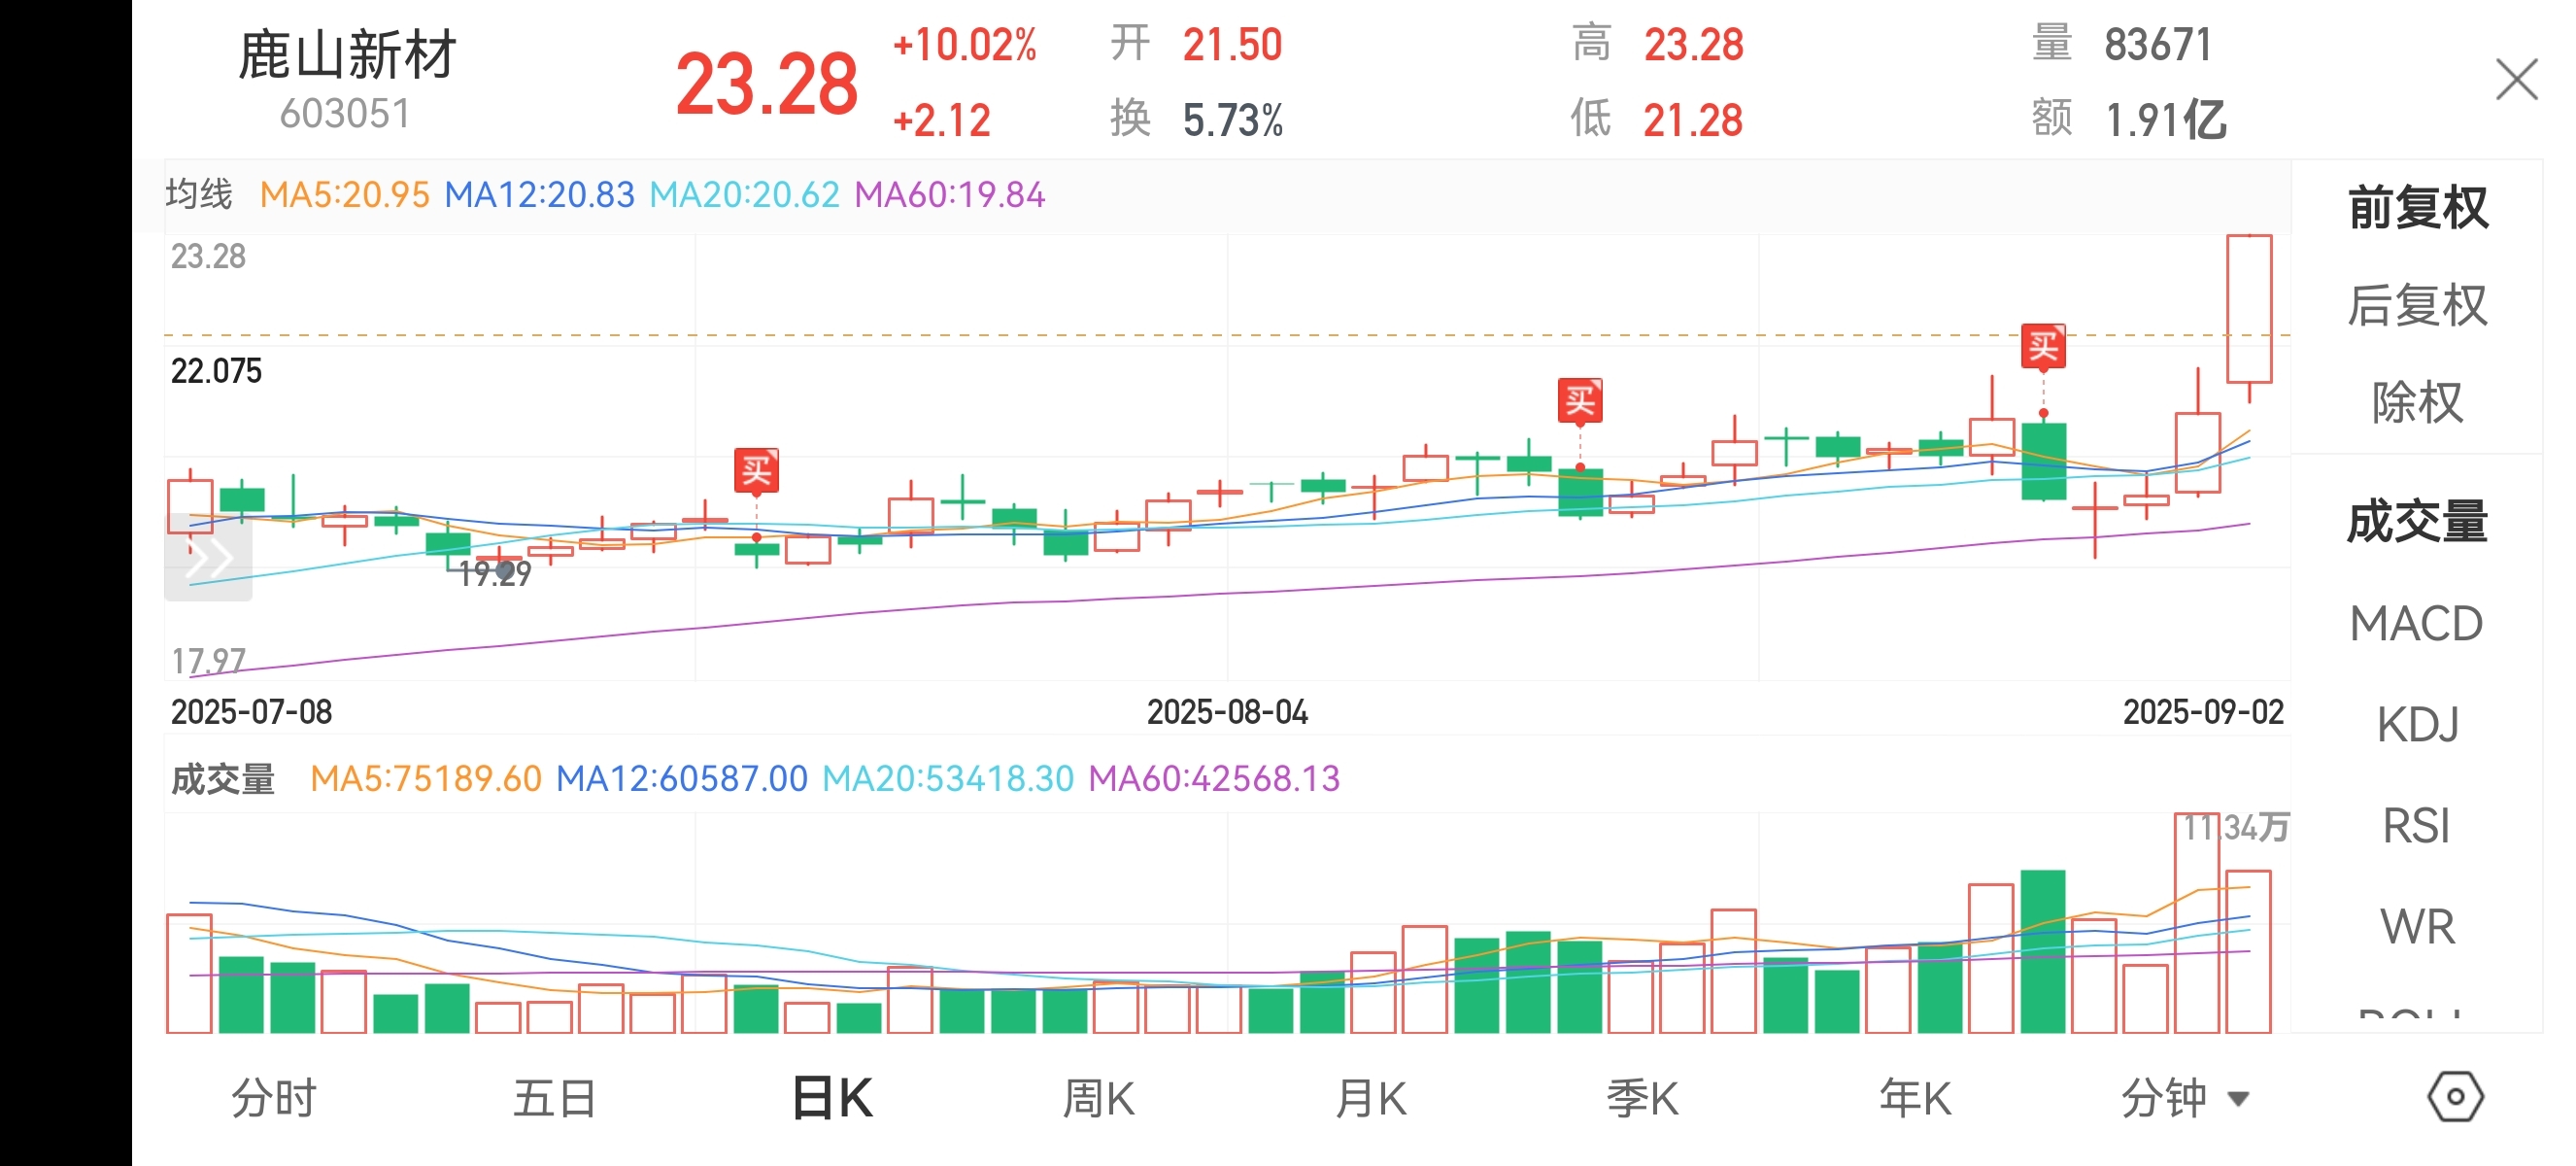Tap volume MA5:75189.60 value
Screen dimensions: 2576x1166
(426, 779)
